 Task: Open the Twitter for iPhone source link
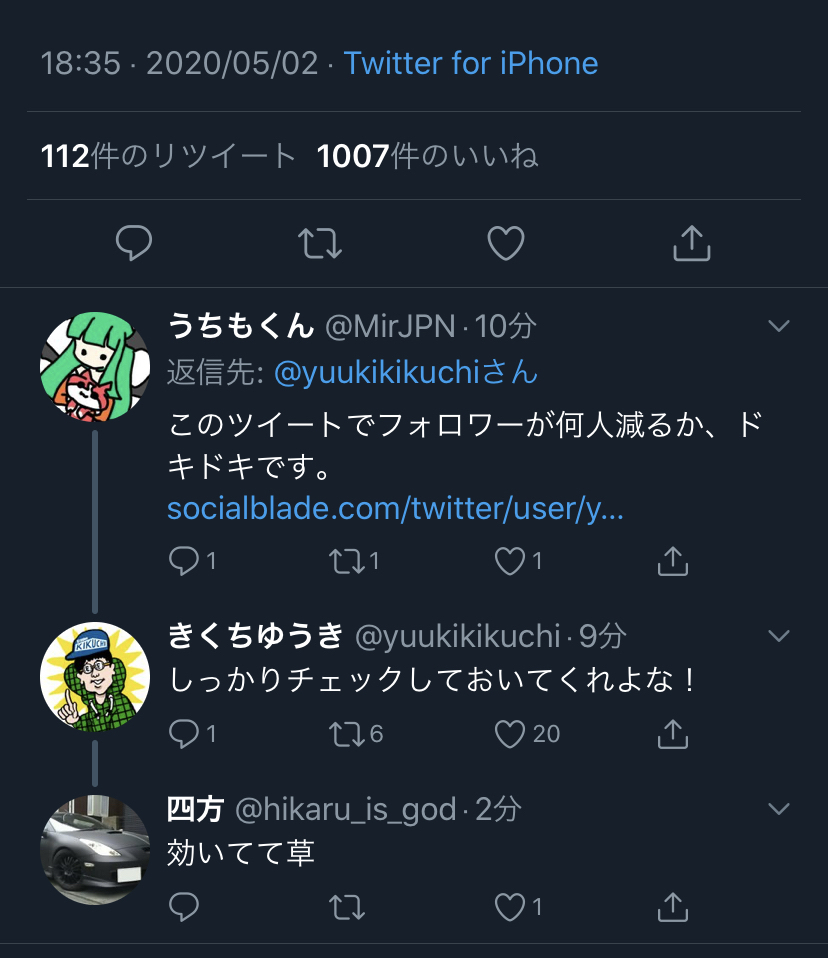[471, 63]
